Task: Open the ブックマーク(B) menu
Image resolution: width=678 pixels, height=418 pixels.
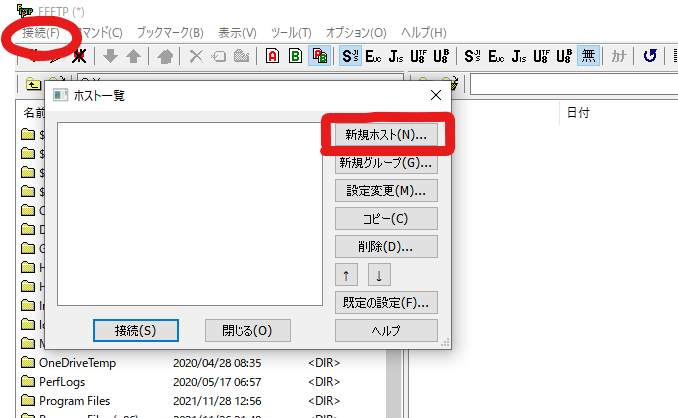Action: pos(170,32)
